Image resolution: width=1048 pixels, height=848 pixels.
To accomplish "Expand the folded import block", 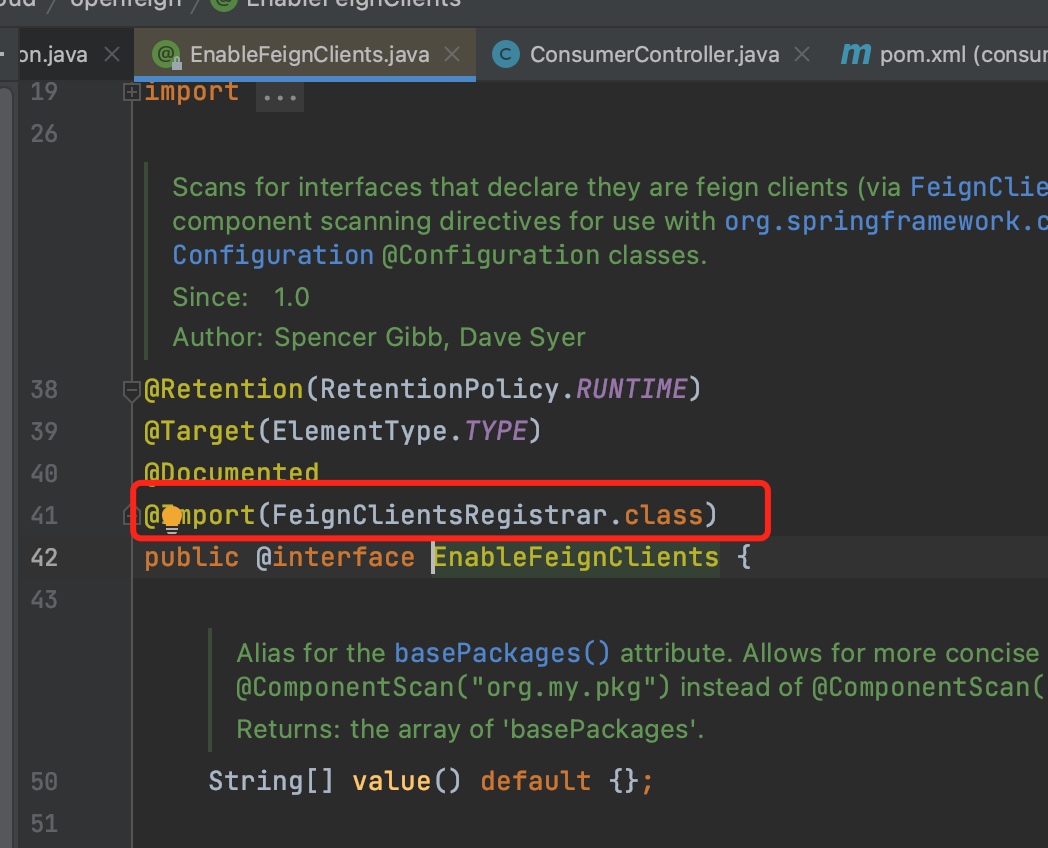I will (x=131, y=92).
